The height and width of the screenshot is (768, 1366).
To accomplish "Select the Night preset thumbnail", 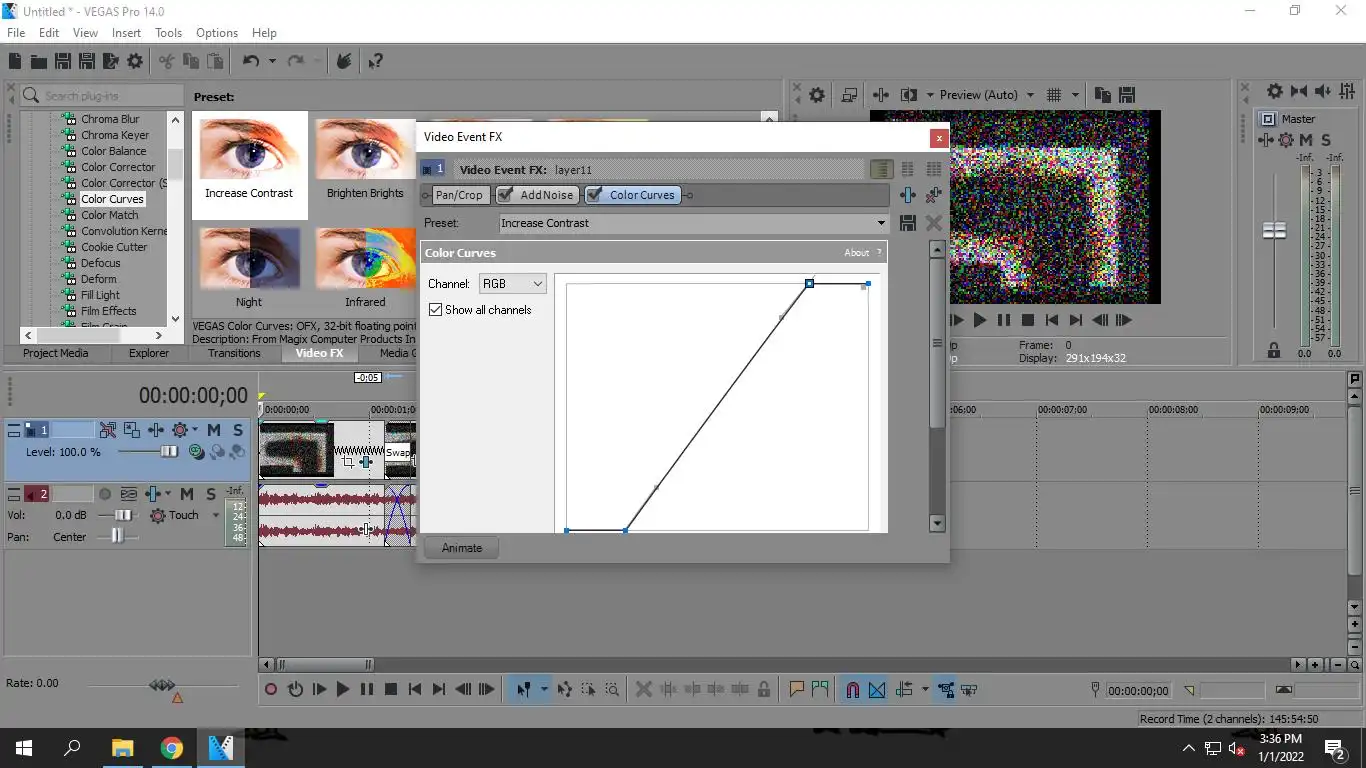I will coord(249,268).
